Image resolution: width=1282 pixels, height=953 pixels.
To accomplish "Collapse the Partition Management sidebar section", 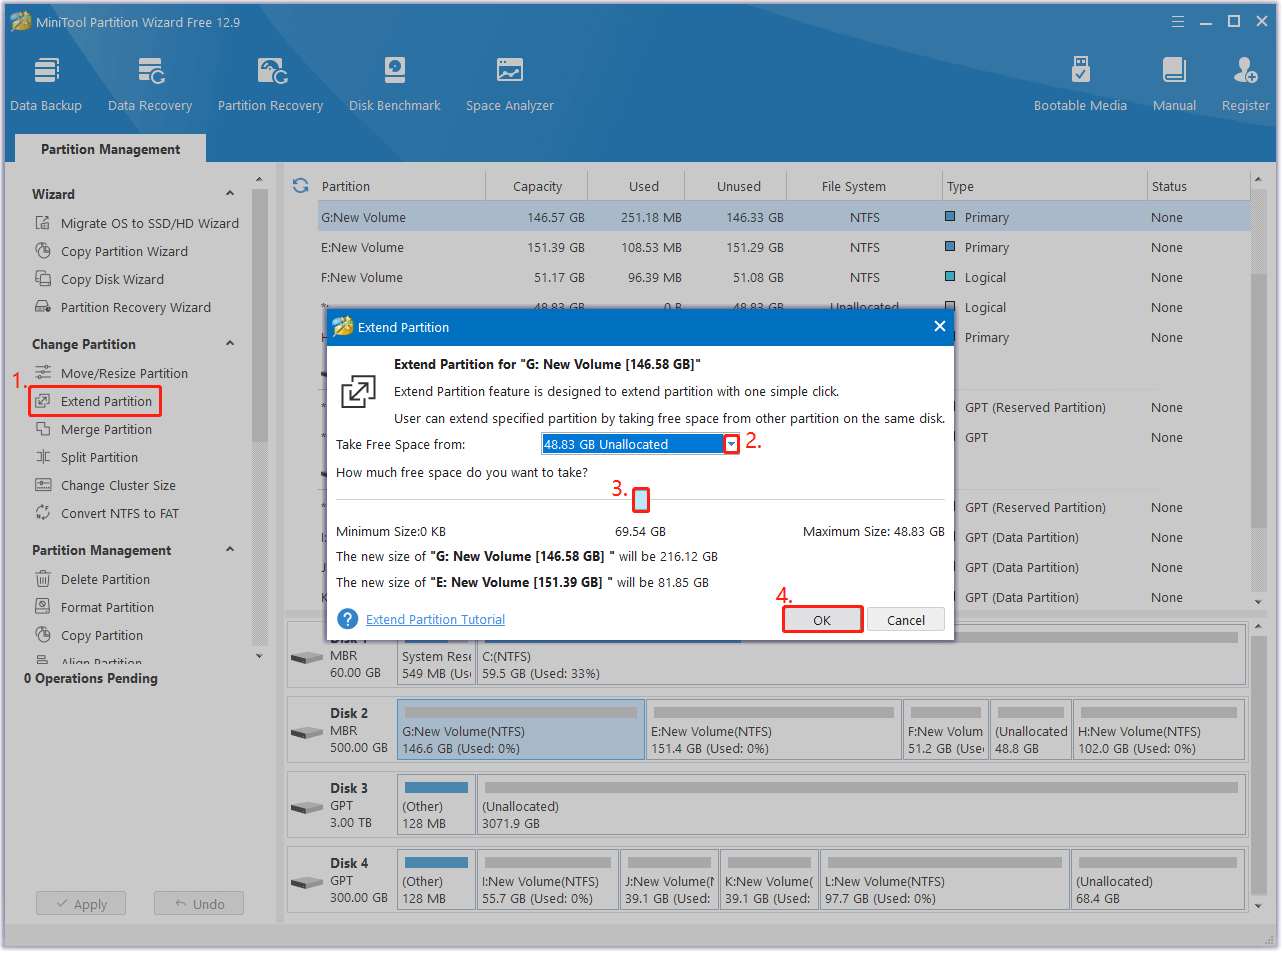I will [230, 550].
